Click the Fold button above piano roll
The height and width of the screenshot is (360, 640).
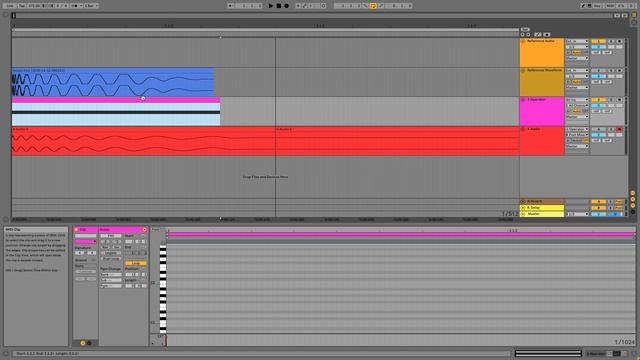click(156, 229)
